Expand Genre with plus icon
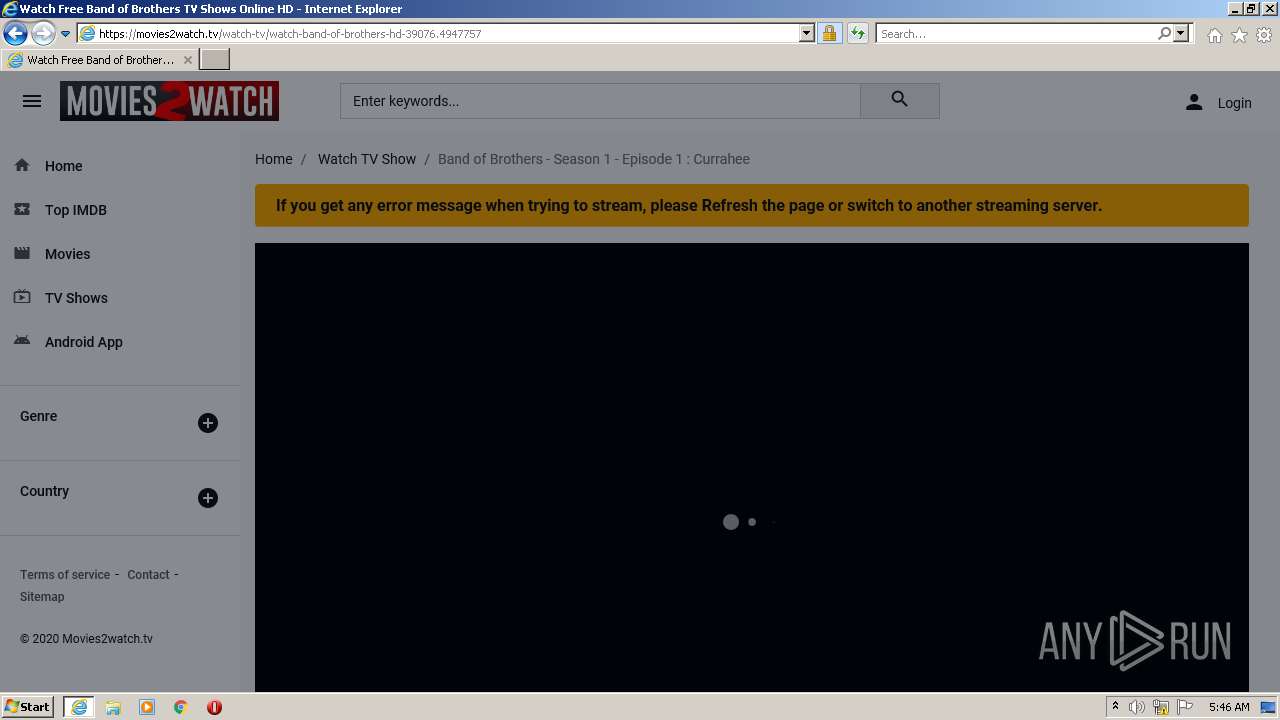This screenshot has height=720, width=1280. [x=208, y=423]
